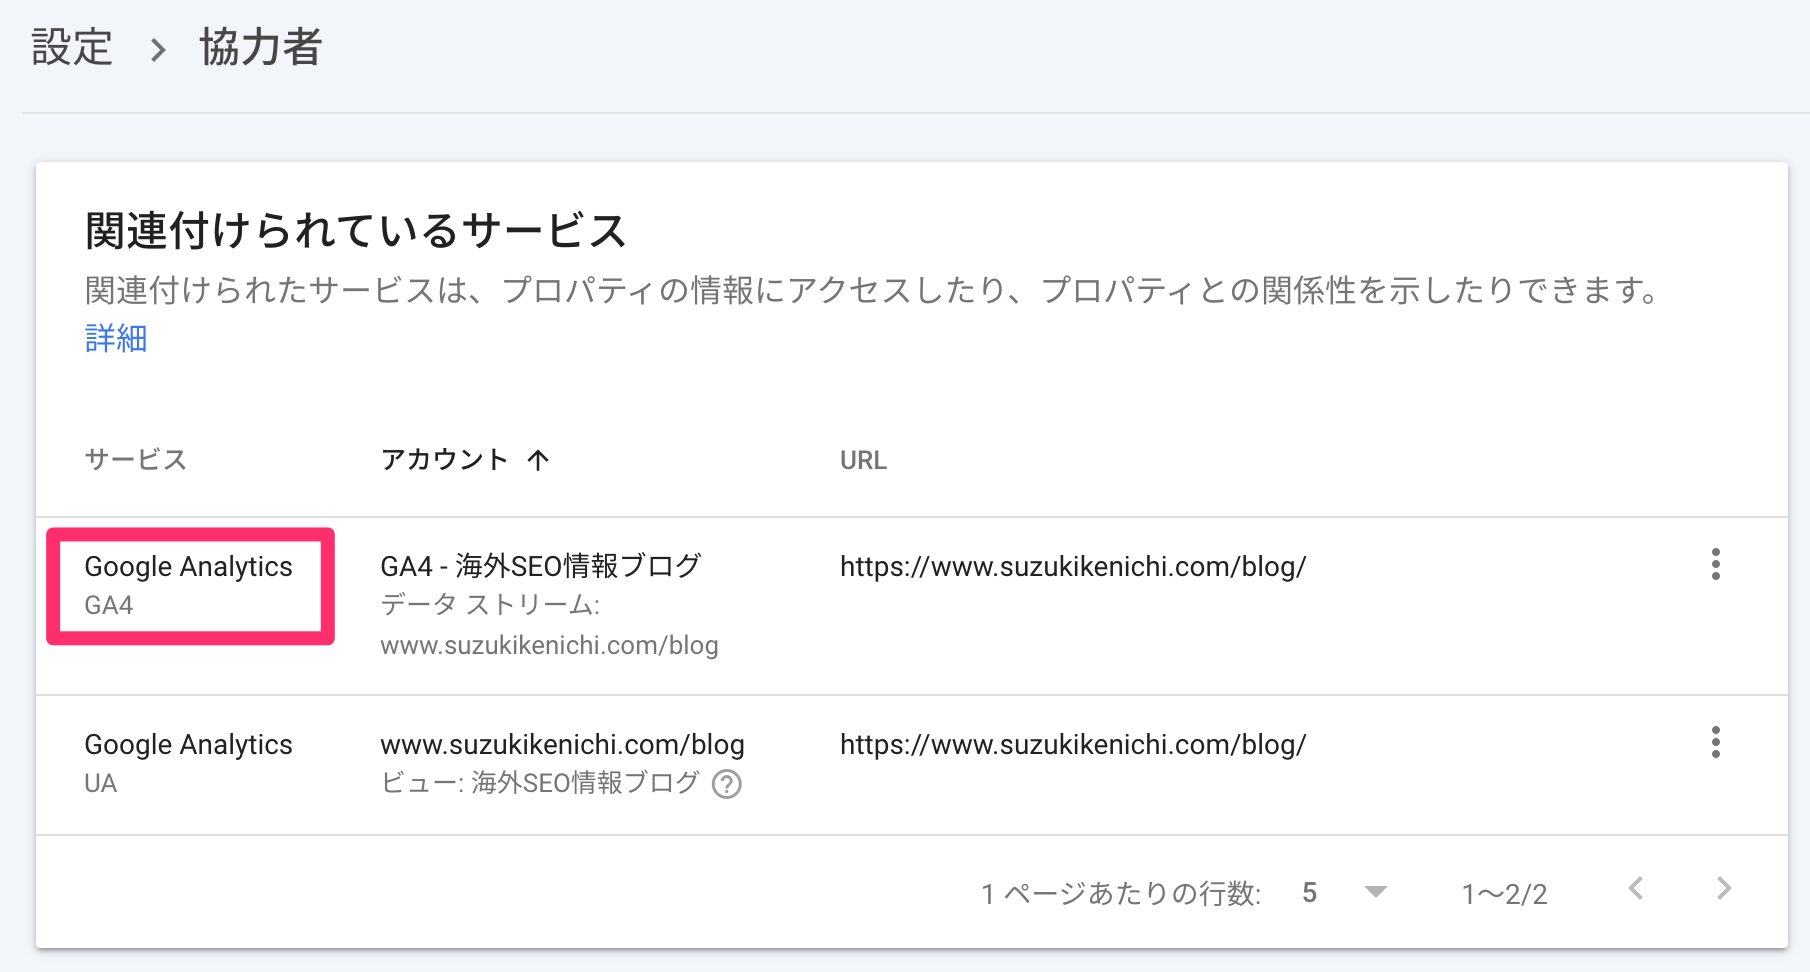
Task: Click the URL in the UA row
Action: point(1073,744)
